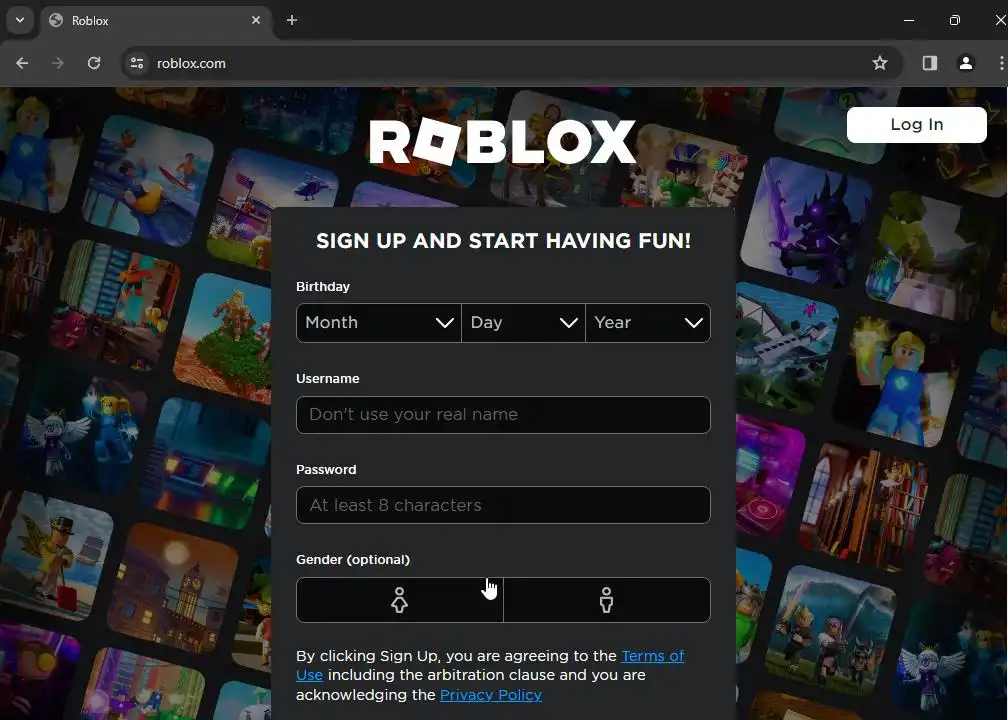Viewport: 1008px width, 720px height.
Task: Open the Day birthday dropdown
Action: (x=523, y=323)
